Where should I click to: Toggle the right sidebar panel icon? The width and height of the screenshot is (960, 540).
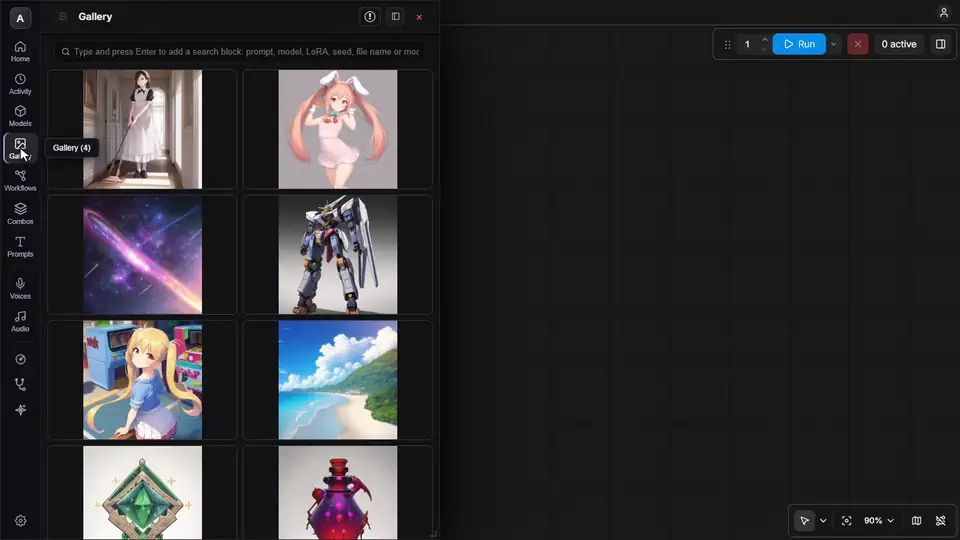coord(940,44)
